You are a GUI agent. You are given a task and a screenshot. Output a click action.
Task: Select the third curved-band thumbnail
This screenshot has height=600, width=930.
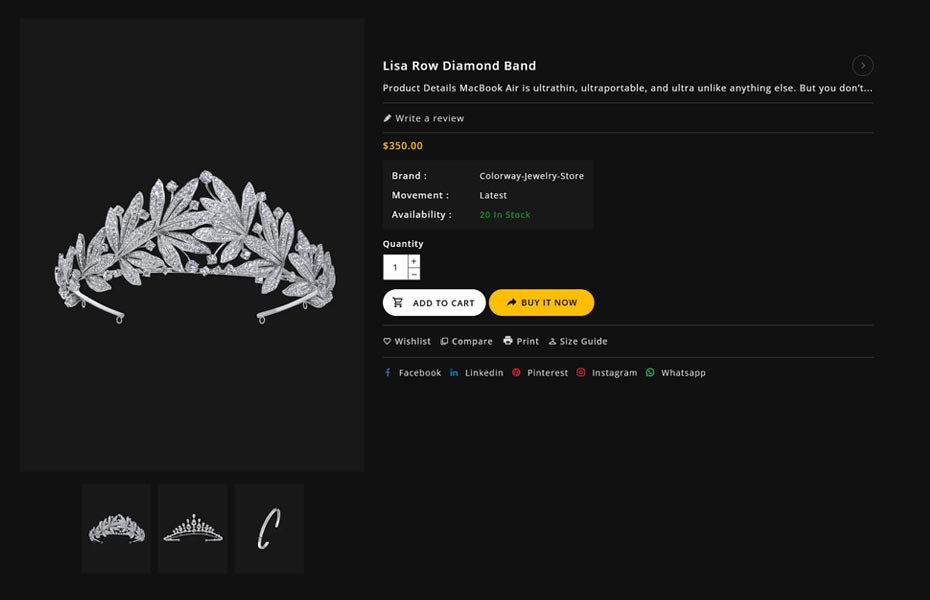(x=269, y=528)
